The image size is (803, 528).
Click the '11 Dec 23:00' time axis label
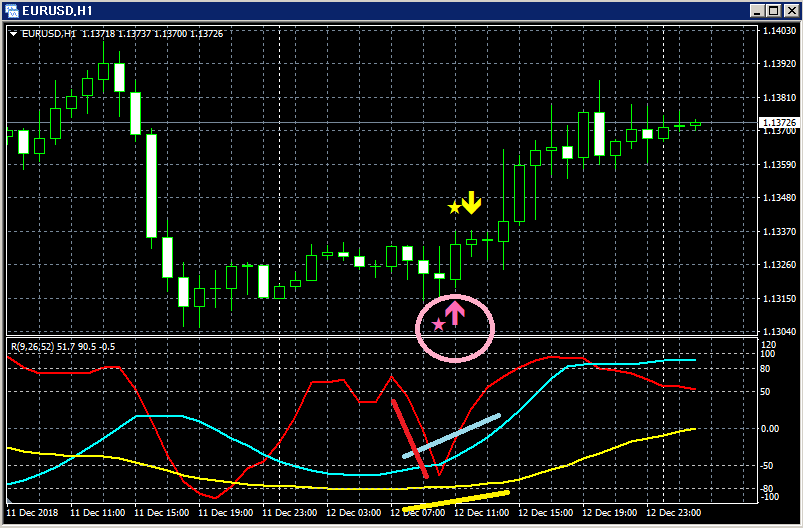[289, 513]
